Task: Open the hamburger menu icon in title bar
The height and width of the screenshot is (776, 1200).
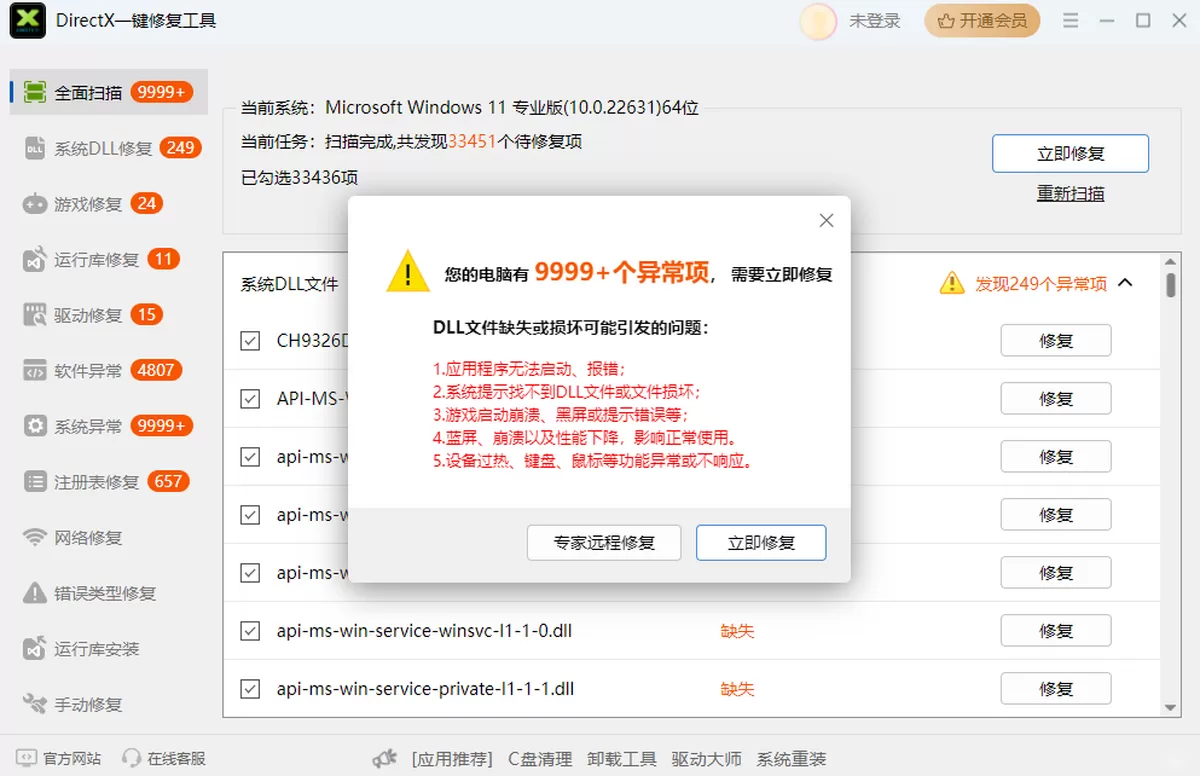Action: click(x=1070, y=21)
